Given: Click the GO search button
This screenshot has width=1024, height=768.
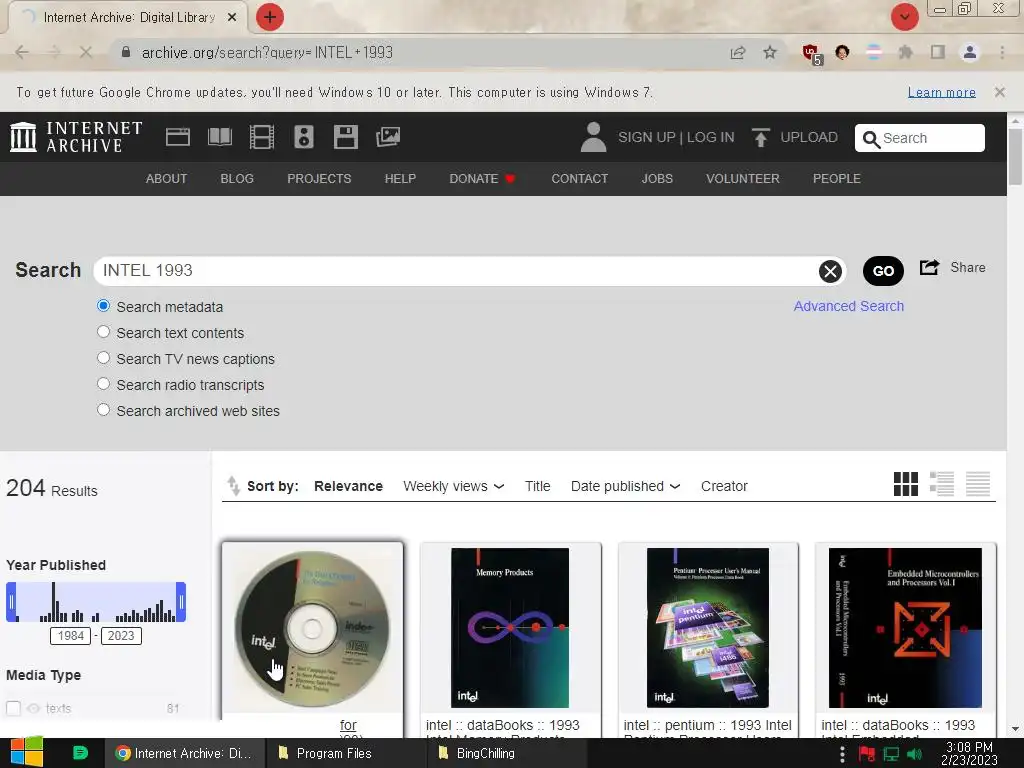Looking at the screenshot, I should point(883,271).
